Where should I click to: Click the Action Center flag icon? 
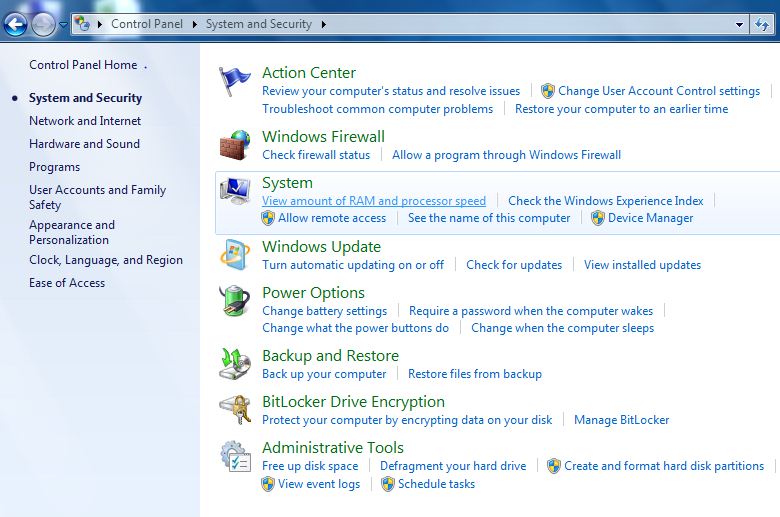[x=234, y=82]
